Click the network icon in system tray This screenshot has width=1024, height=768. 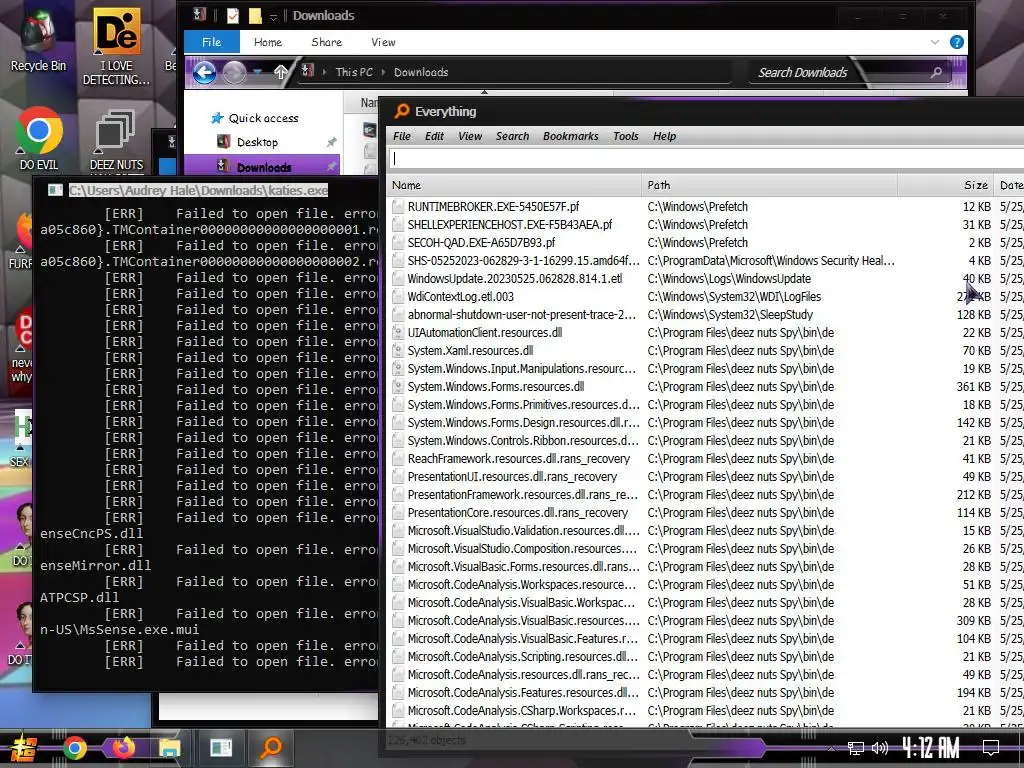point(856,748)
